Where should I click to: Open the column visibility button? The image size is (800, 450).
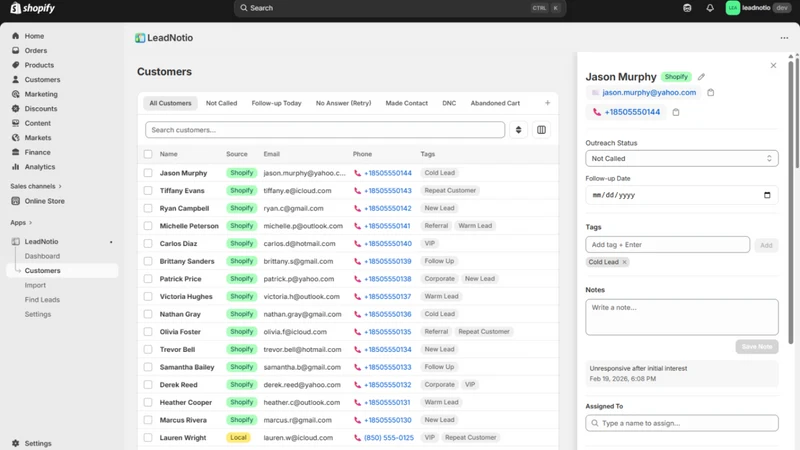pos(541,130)
